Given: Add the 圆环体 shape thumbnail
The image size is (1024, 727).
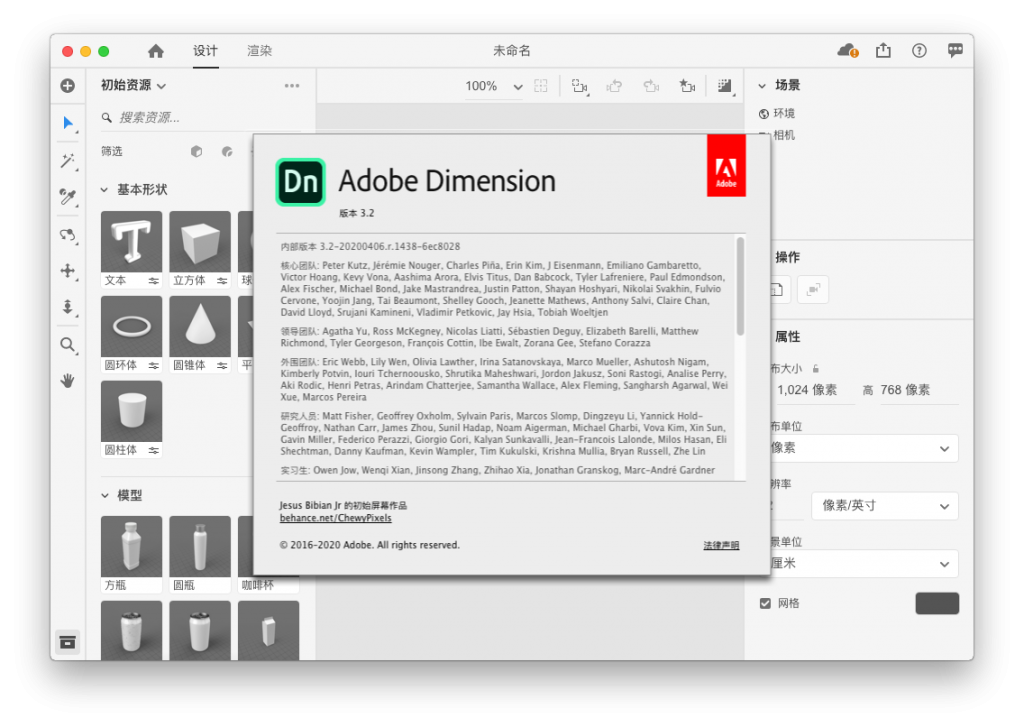Looking at the screenshot, I should coord(131,326).
